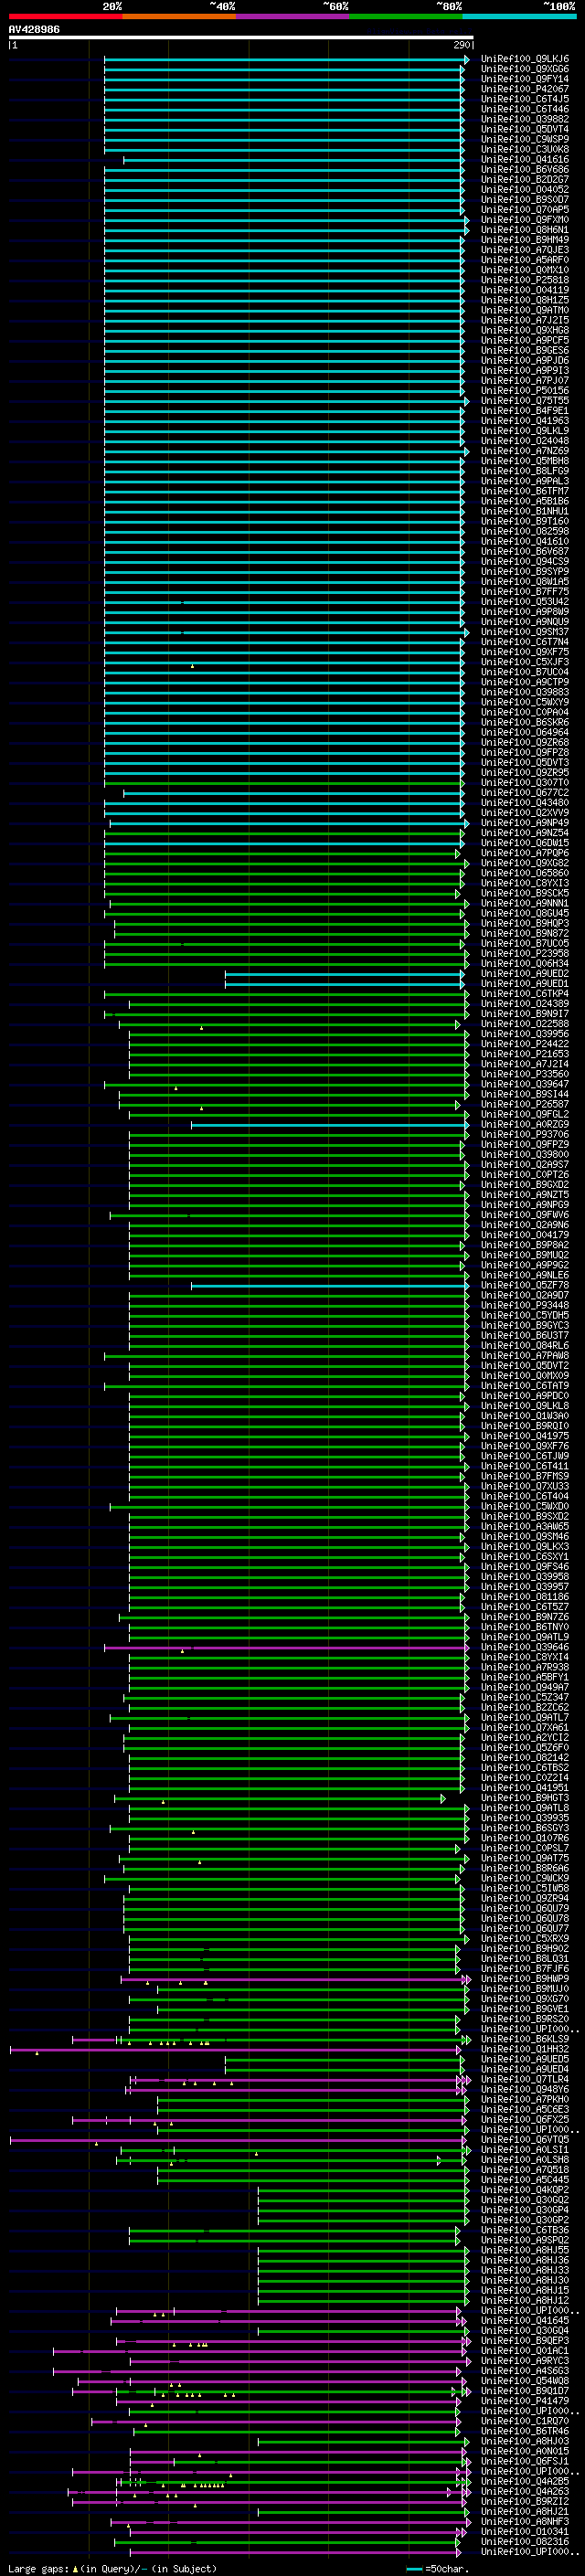Viewport: 585px width, 2576px height.
Task: Select the UniRef100_A7PQP6 label
Action: 525,853
